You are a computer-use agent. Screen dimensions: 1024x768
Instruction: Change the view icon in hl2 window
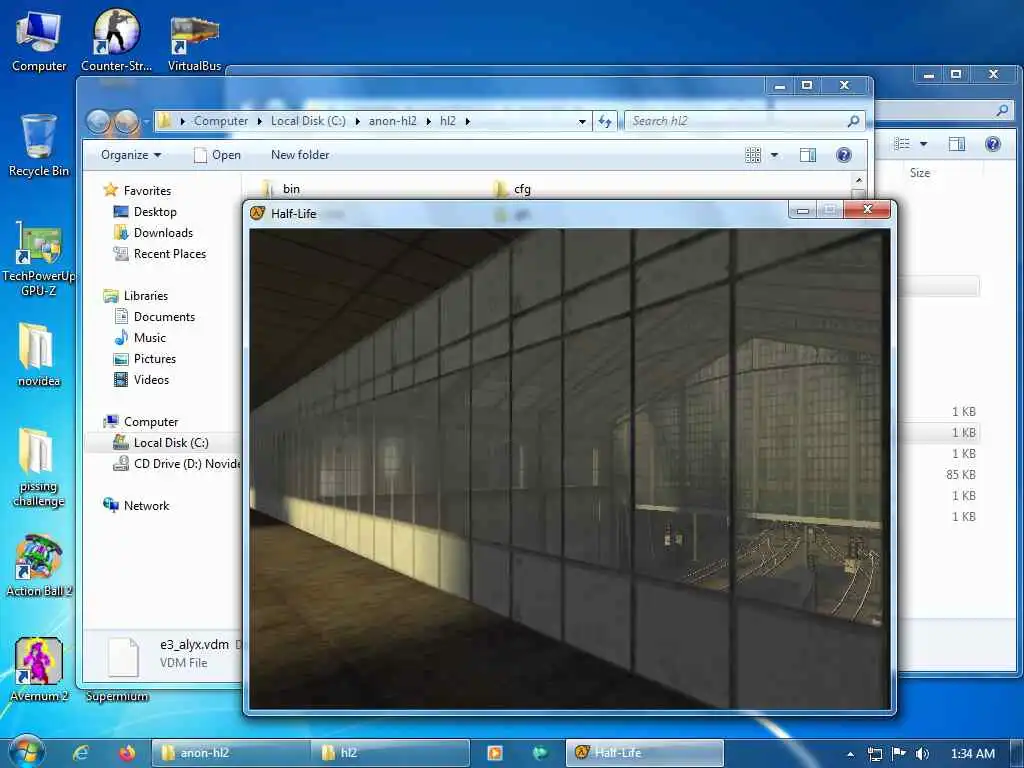coord(753,155)
